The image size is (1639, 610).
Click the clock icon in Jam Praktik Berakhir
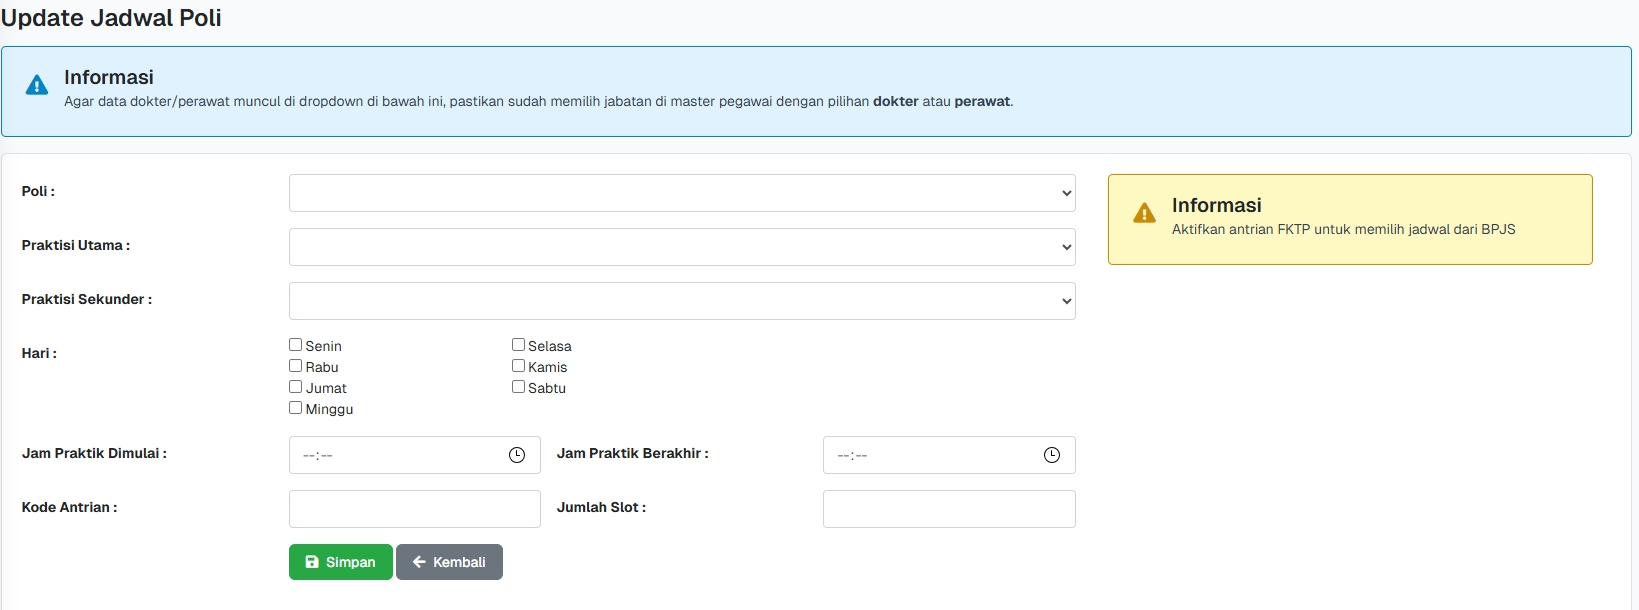point(1051,455)
